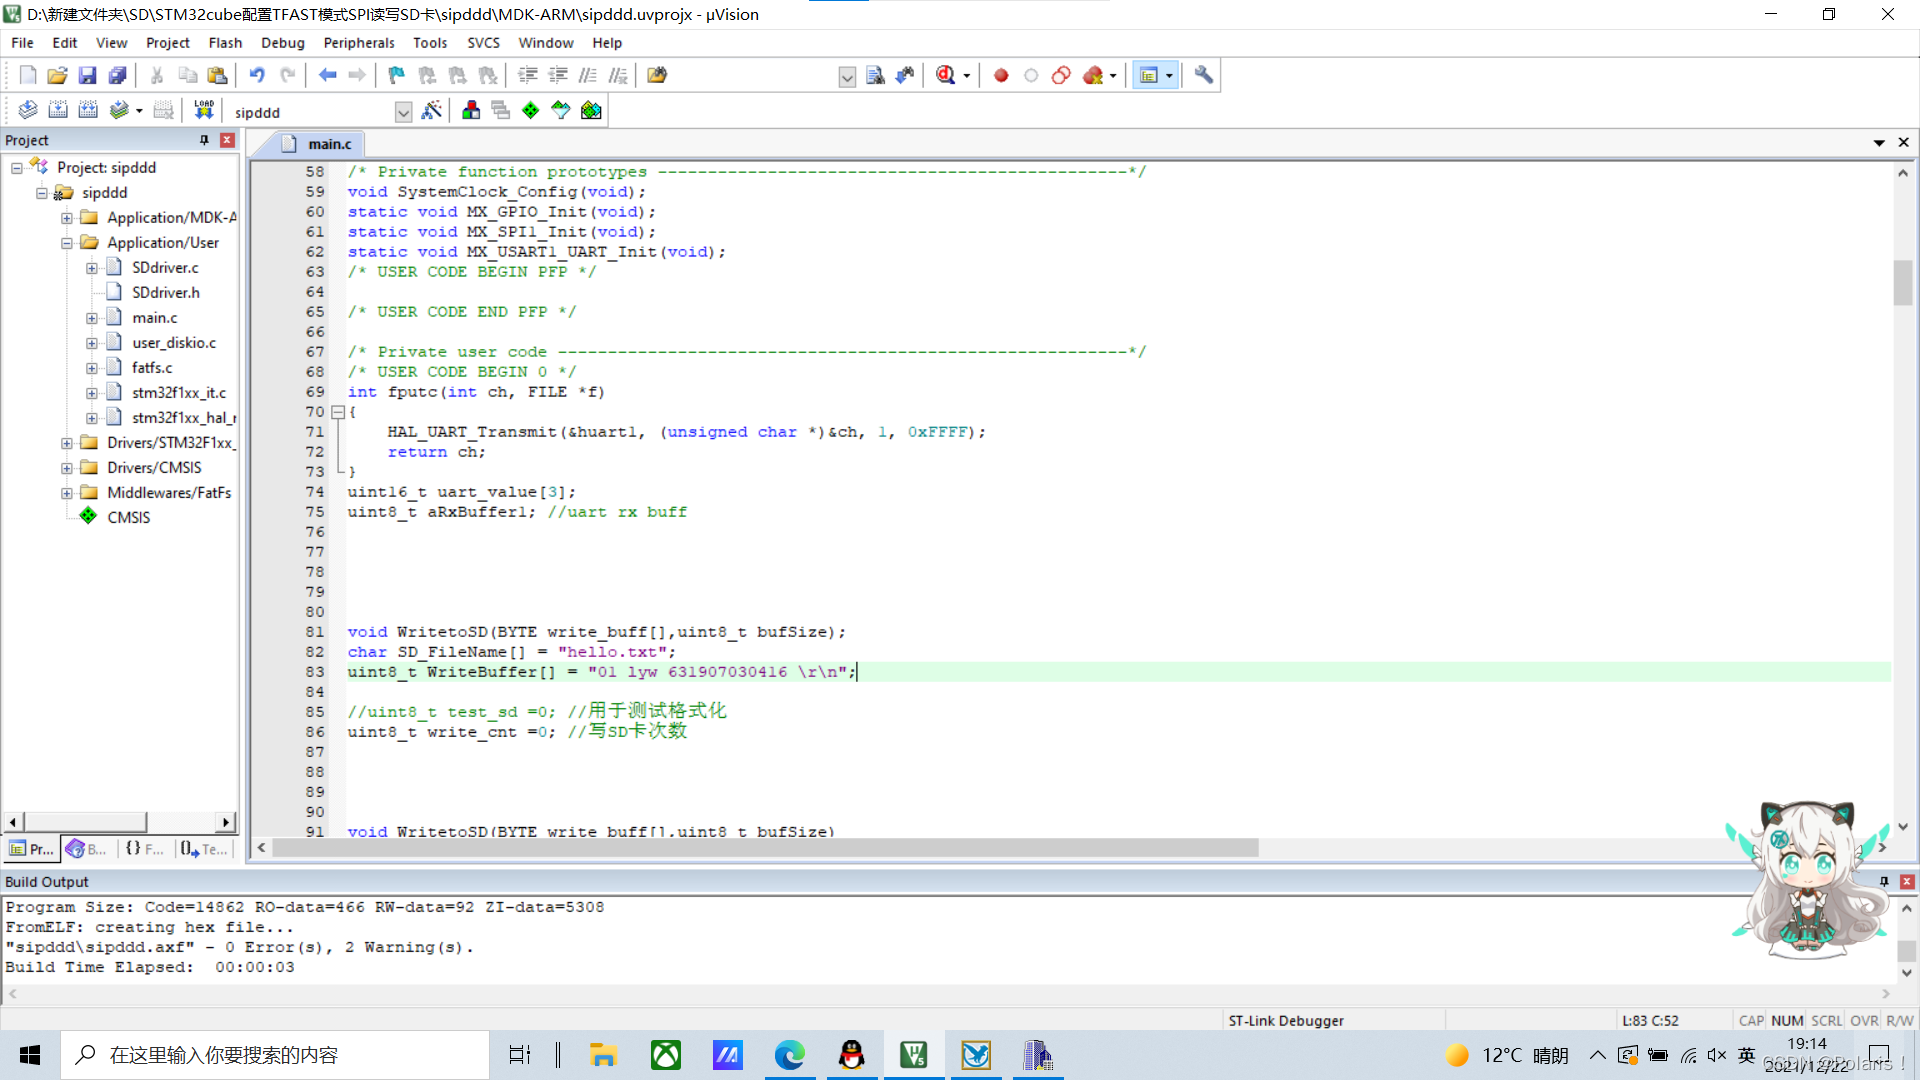Open the QQ penguin taskbar app
1920x1080 pixels.
pyautogui.click(x=852, y=1055)
